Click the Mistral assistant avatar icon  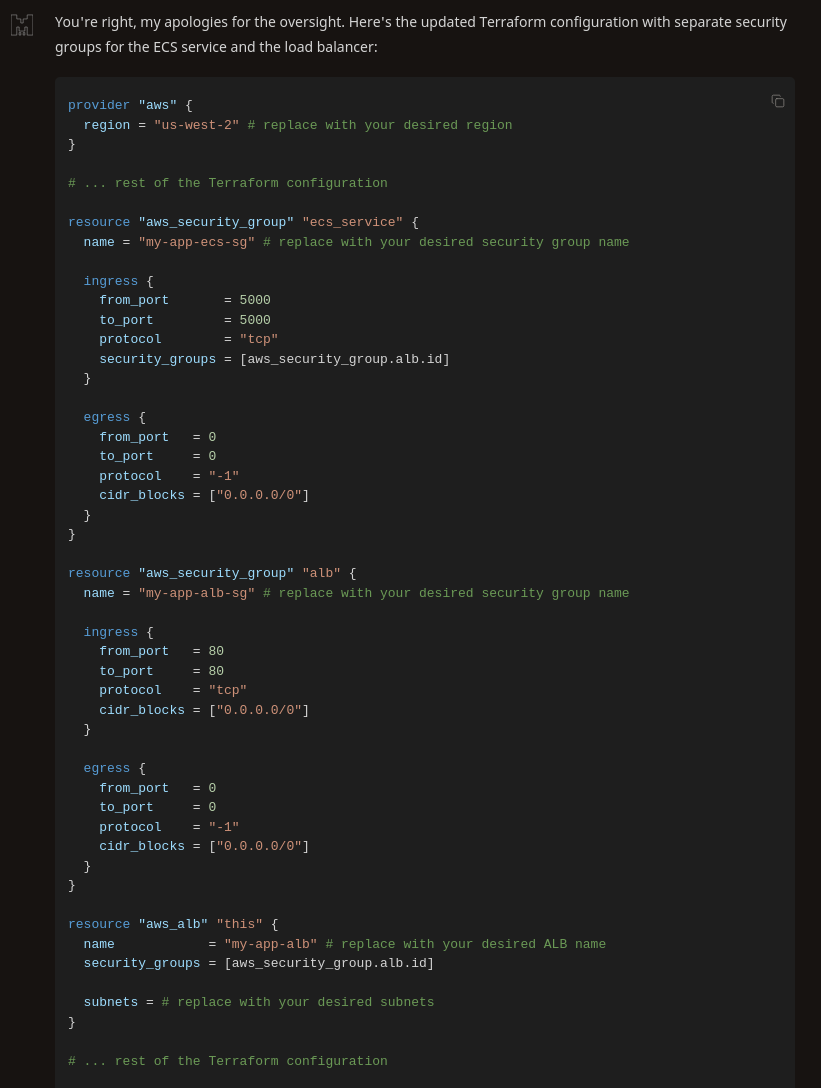point(22,25)
